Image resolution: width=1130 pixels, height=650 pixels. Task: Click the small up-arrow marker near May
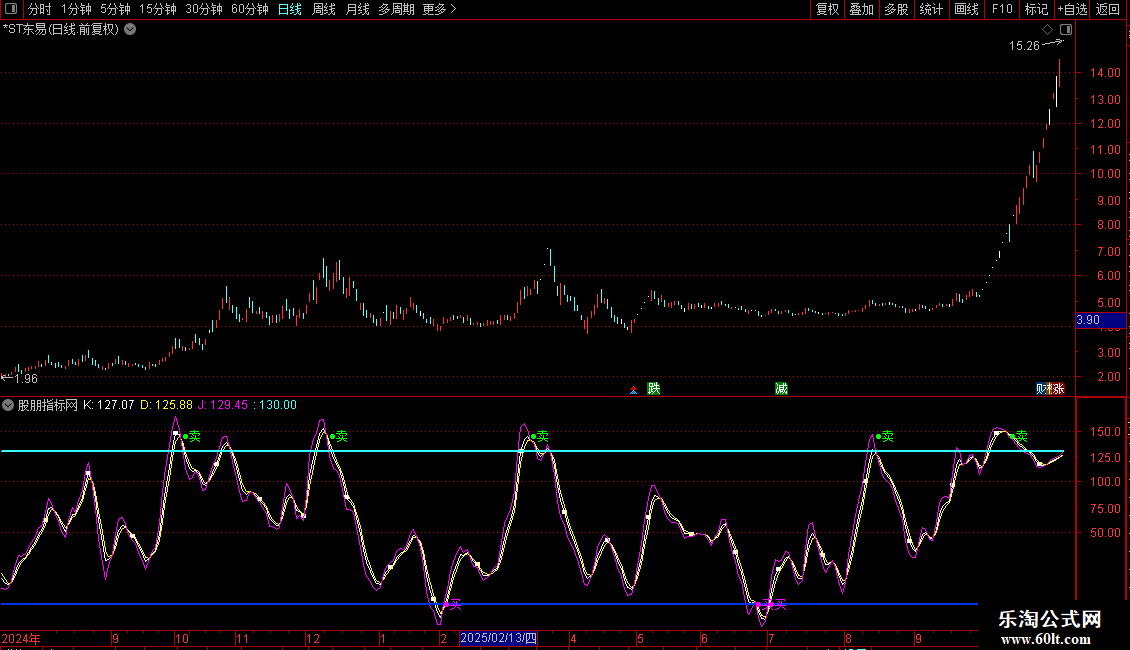click(632, 390)
